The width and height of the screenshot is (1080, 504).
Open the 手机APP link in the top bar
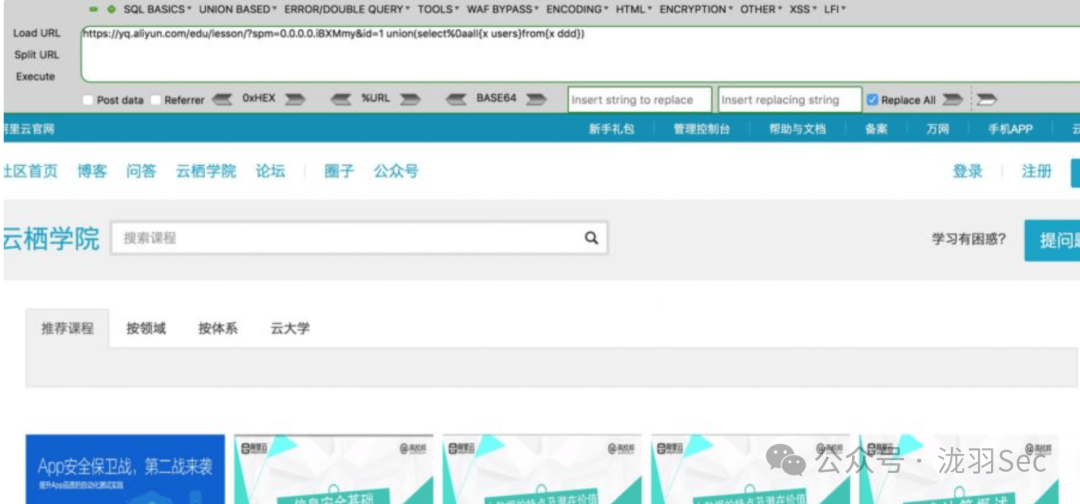[x=1010, y=129]
